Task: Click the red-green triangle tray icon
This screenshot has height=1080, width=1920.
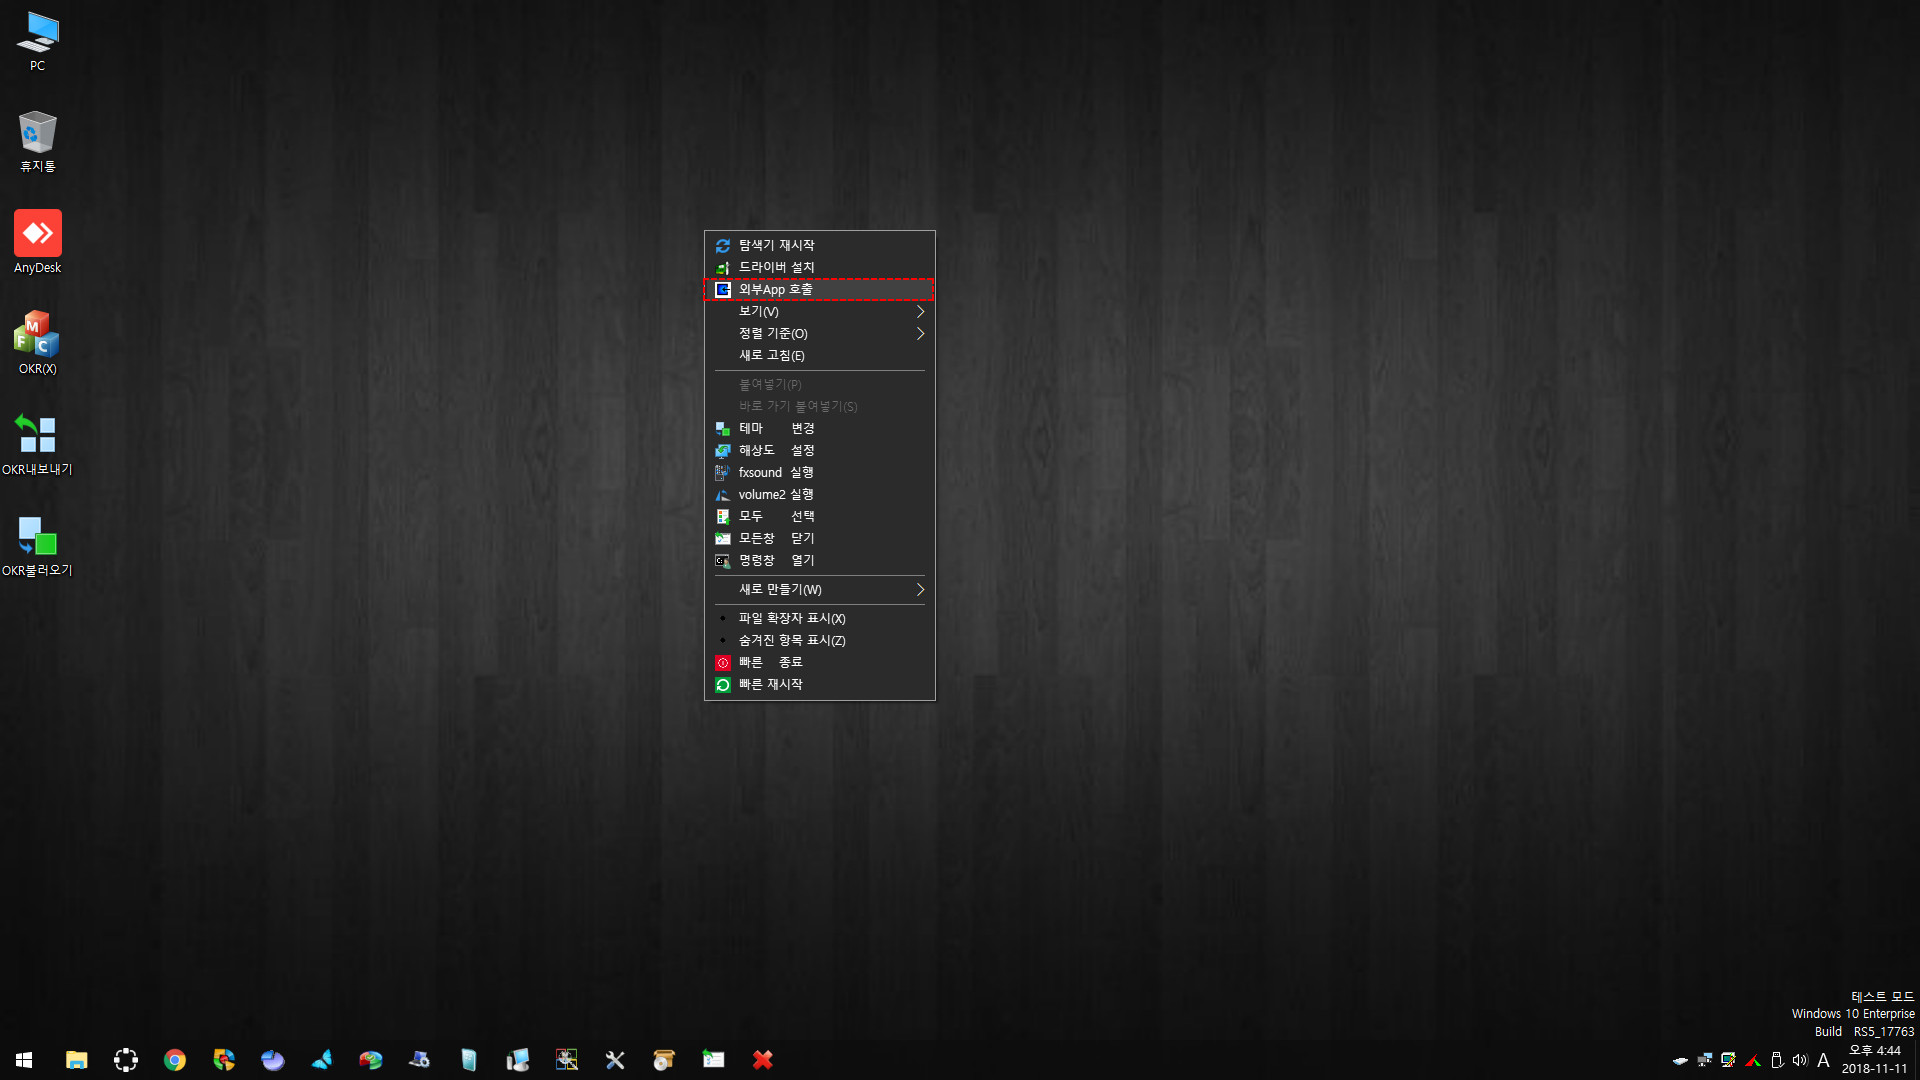Action: 1753,1060
